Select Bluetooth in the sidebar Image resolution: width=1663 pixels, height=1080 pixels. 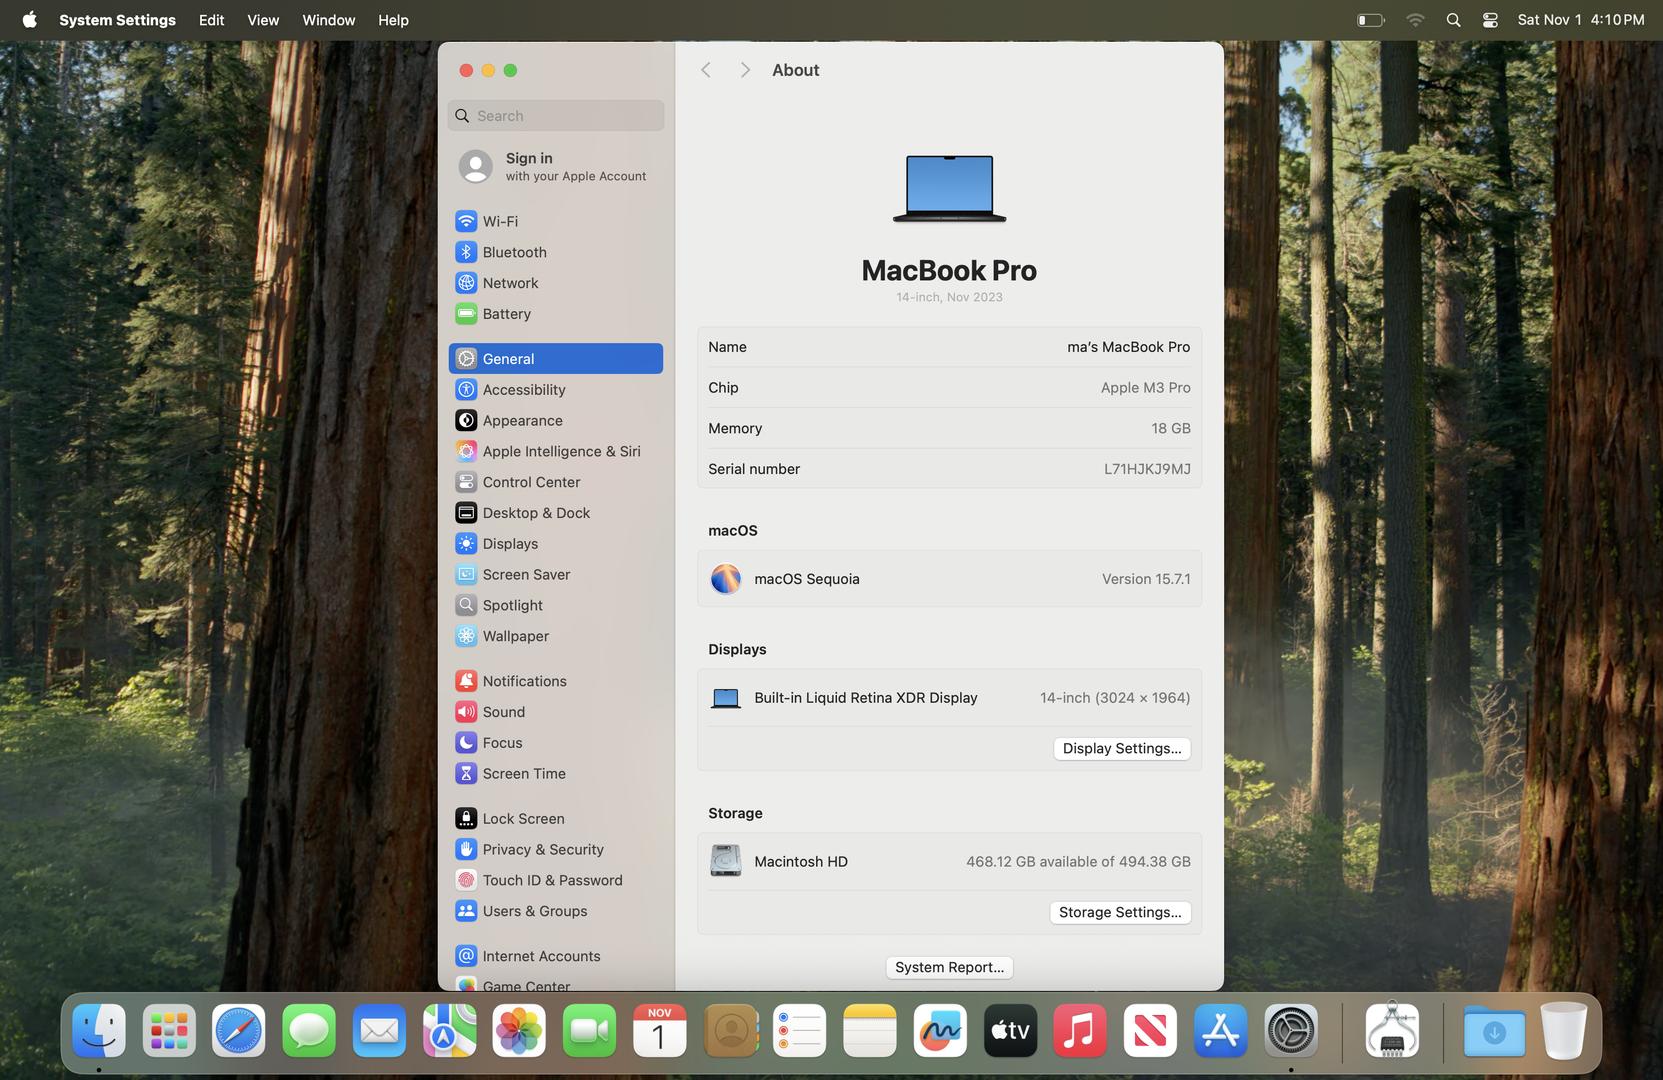pos(514,252)
